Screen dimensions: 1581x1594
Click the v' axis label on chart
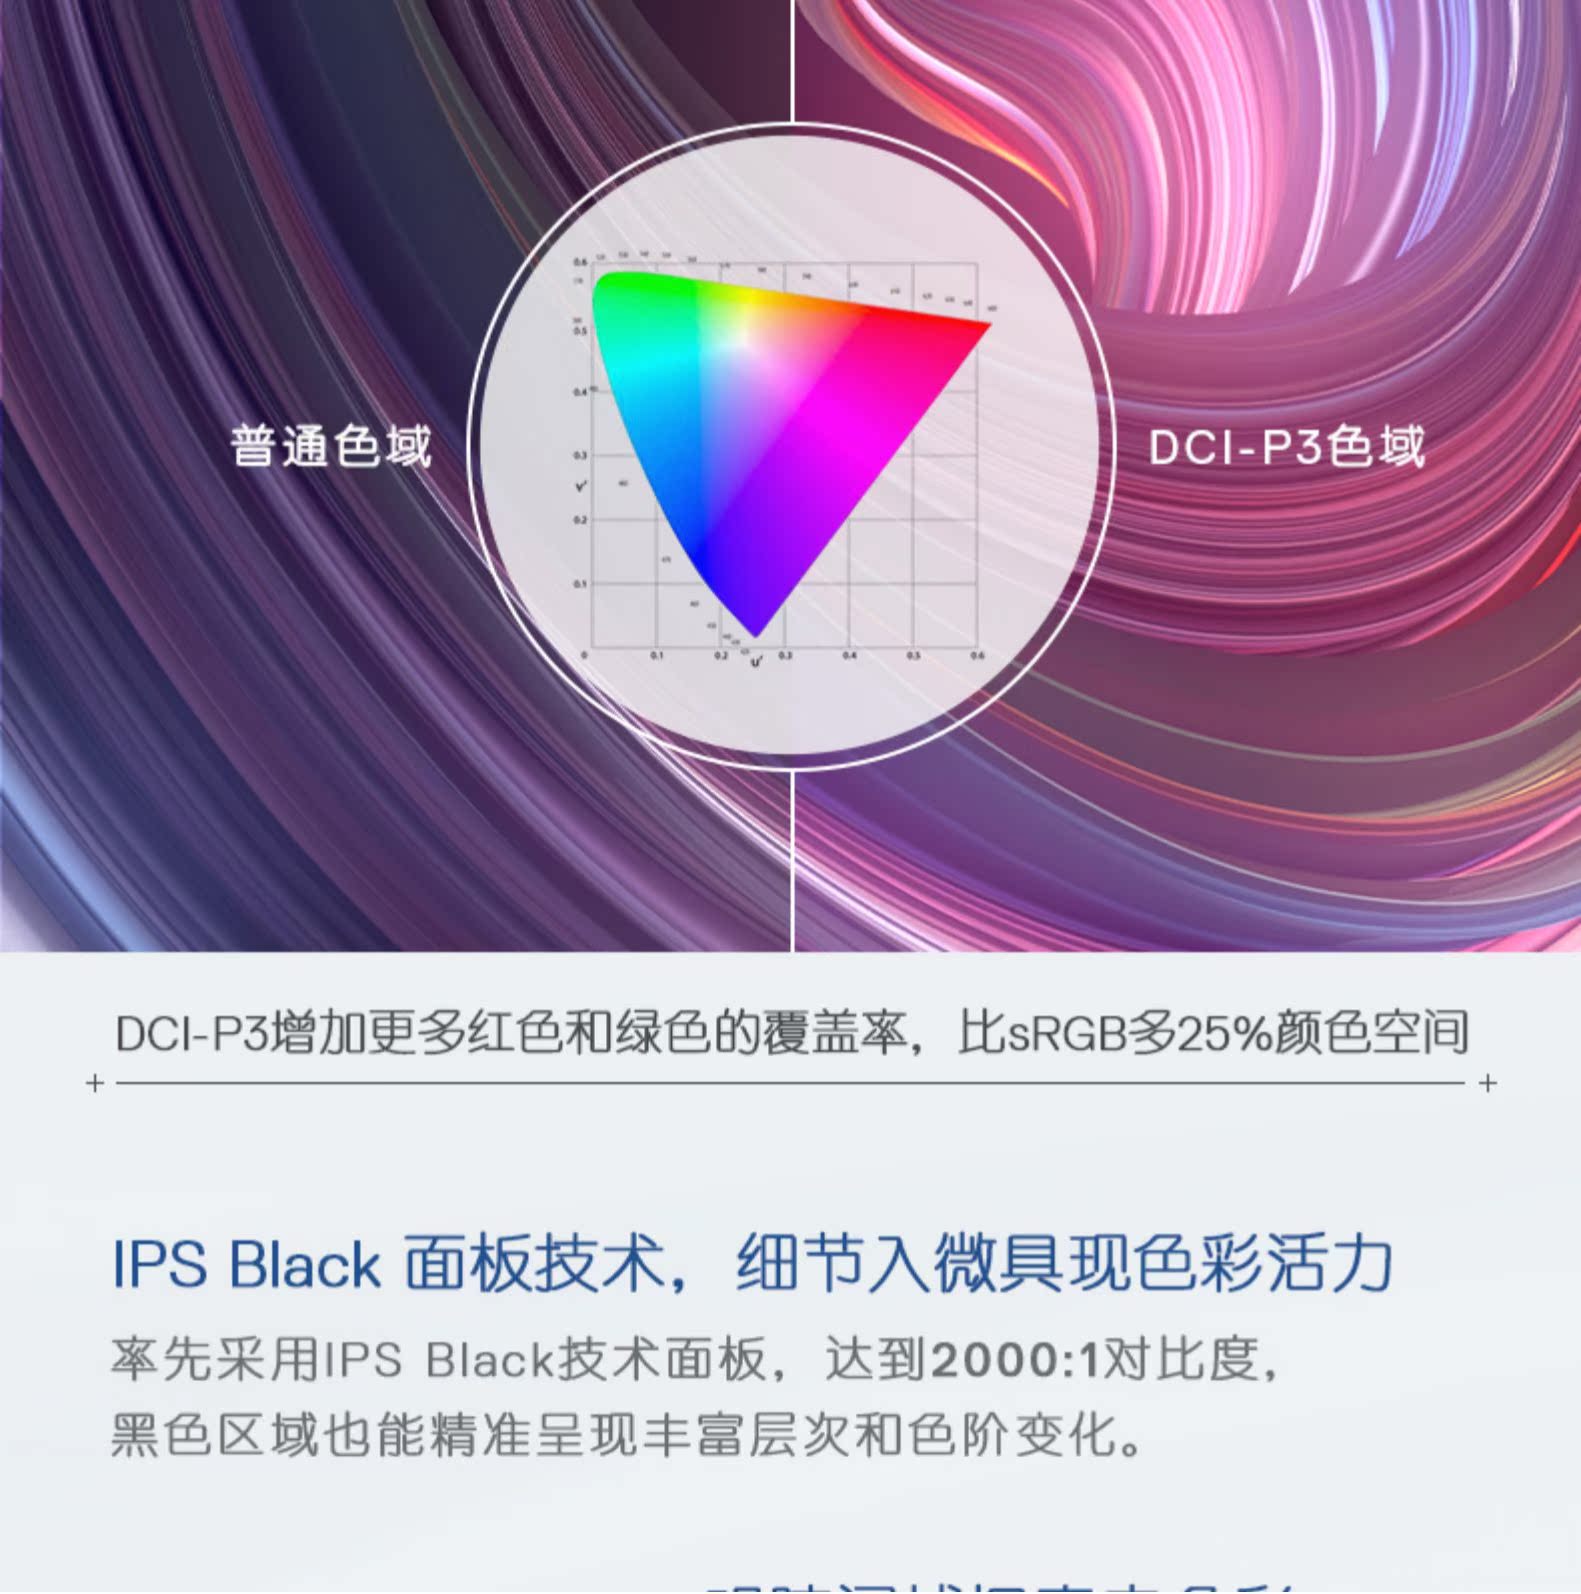580,486
